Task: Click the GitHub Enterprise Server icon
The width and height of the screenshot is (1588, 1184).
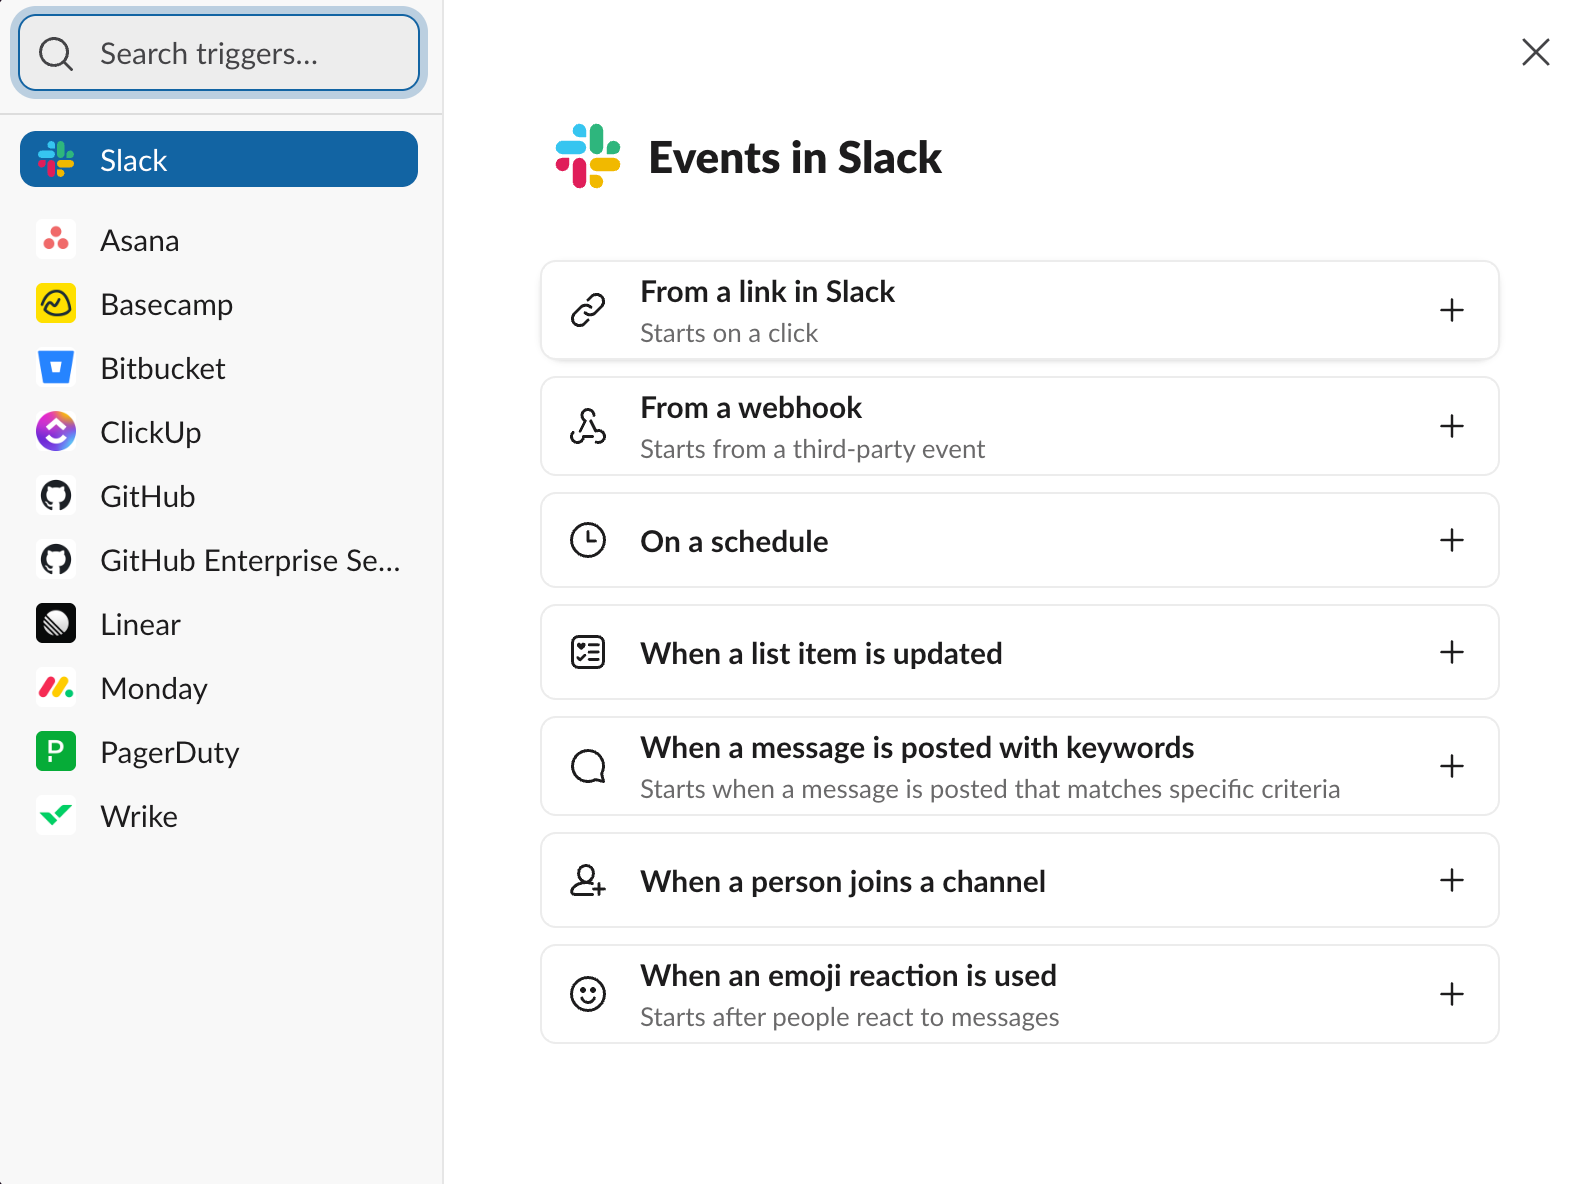Action: [56, 560]
